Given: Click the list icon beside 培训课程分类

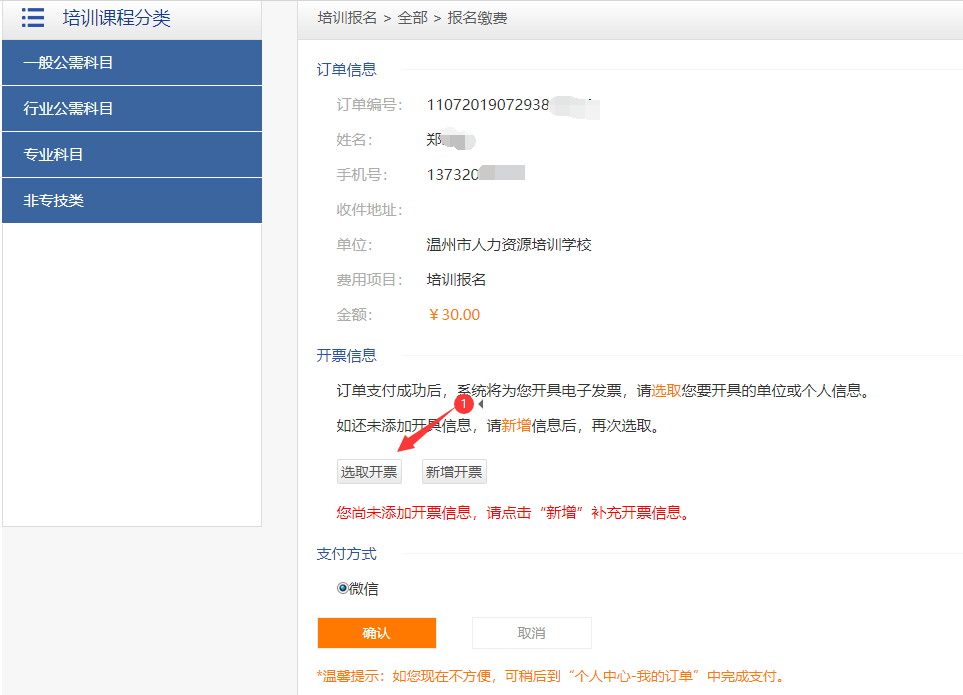Looking at the screenshot, I should point(33,17).
